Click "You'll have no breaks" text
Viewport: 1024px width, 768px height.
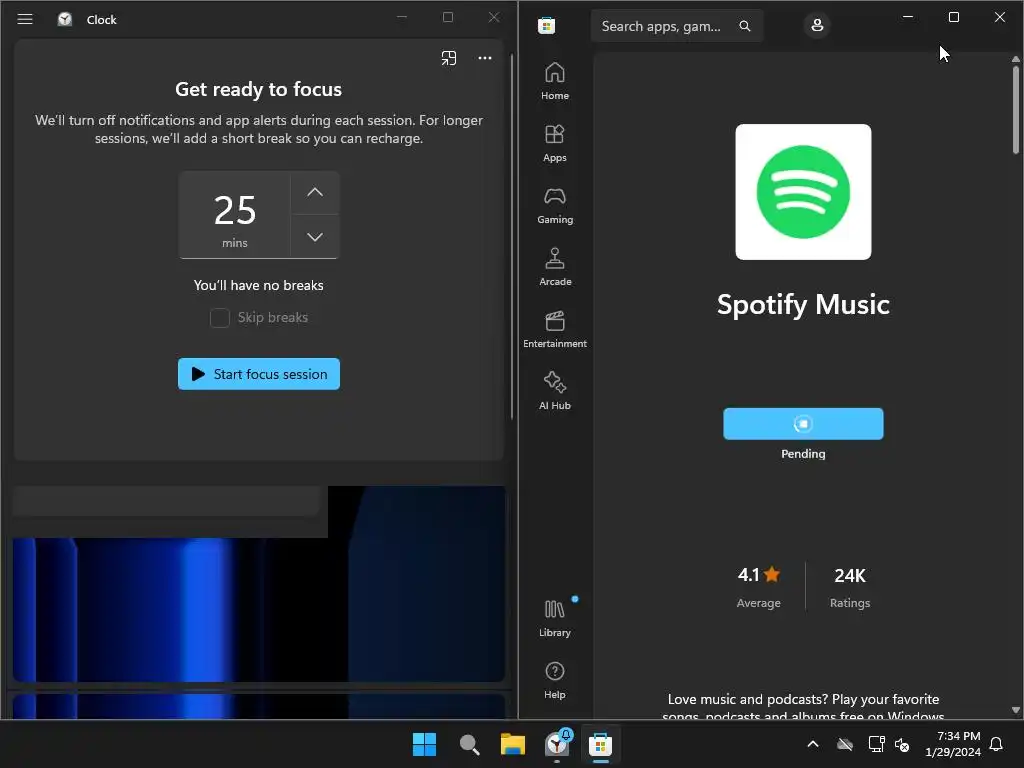click(x=259, y=285)
